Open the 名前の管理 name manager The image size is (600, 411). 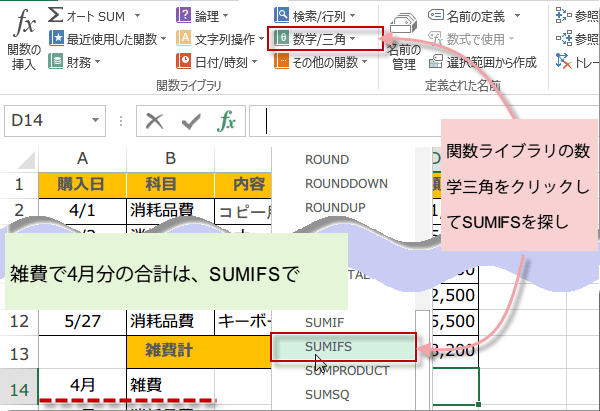[x=404, y=41]
